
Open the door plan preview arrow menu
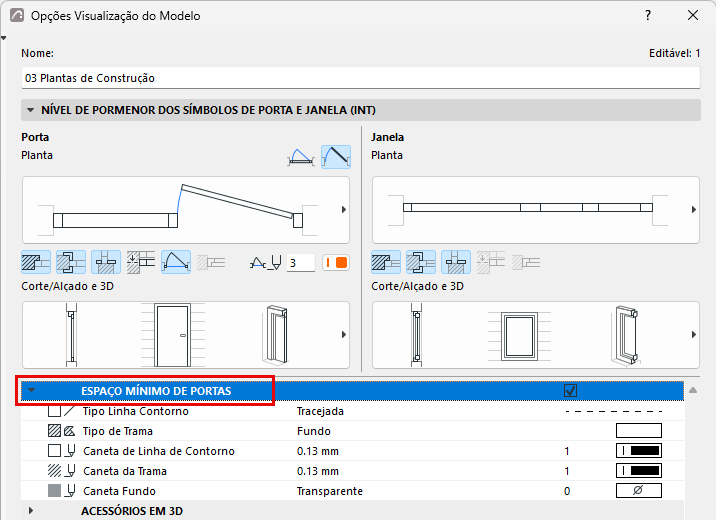tap(344, 210)
